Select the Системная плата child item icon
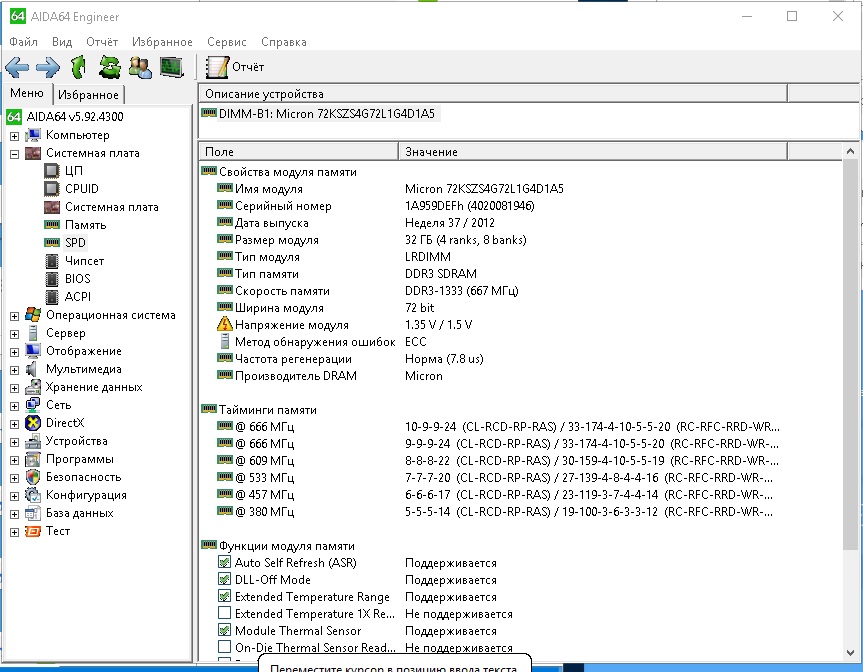Viewport: 863px width, 672px height. [x=51, y=207]
